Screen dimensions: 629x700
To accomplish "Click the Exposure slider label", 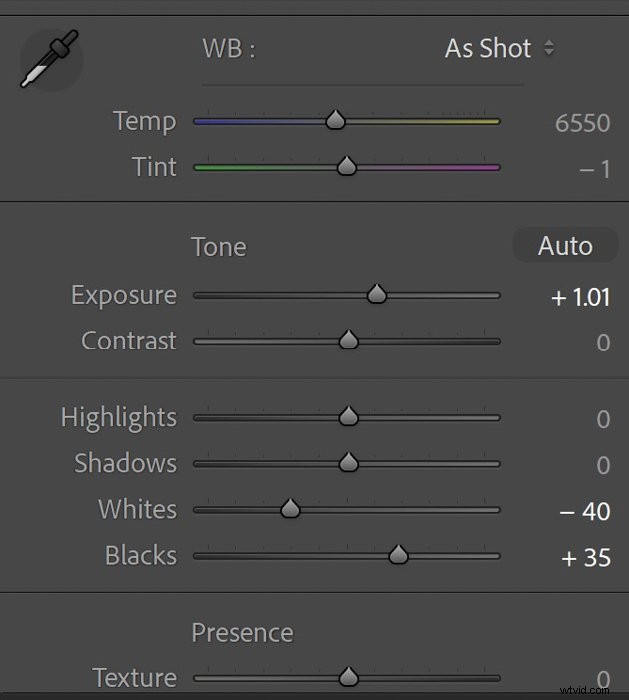I will click(x=124, y=296).
